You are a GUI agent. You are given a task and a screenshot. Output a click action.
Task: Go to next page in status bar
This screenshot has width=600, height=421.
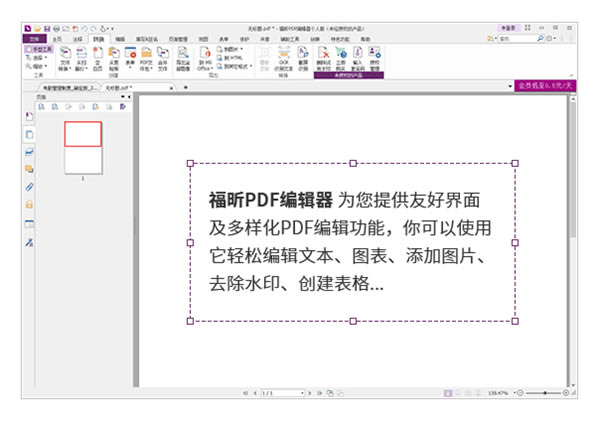tap(310, 393)
